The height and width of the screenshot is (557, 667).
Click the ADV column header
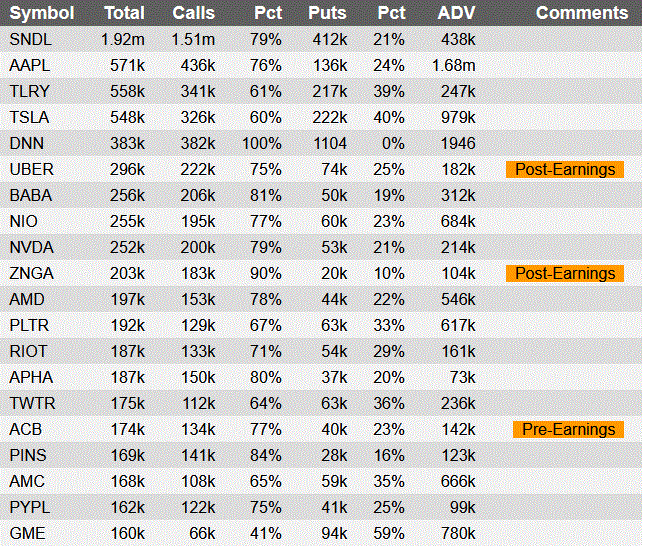[457, 13]
